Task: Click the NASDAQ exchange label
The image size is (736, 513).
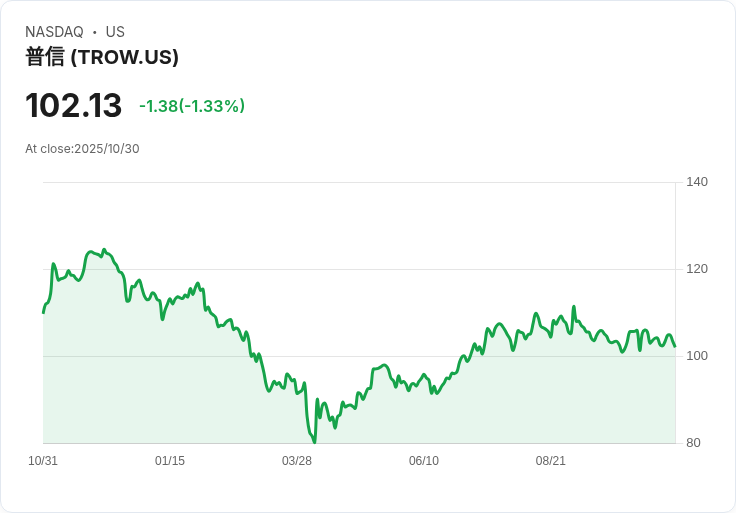Action: click(54, 32)
